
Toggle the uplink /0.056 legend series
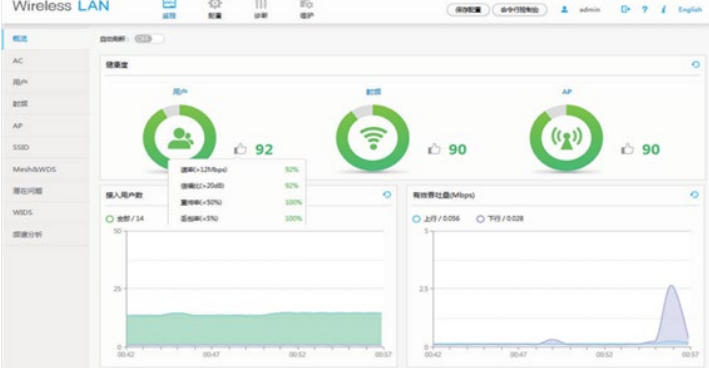[x=436, y=218]
